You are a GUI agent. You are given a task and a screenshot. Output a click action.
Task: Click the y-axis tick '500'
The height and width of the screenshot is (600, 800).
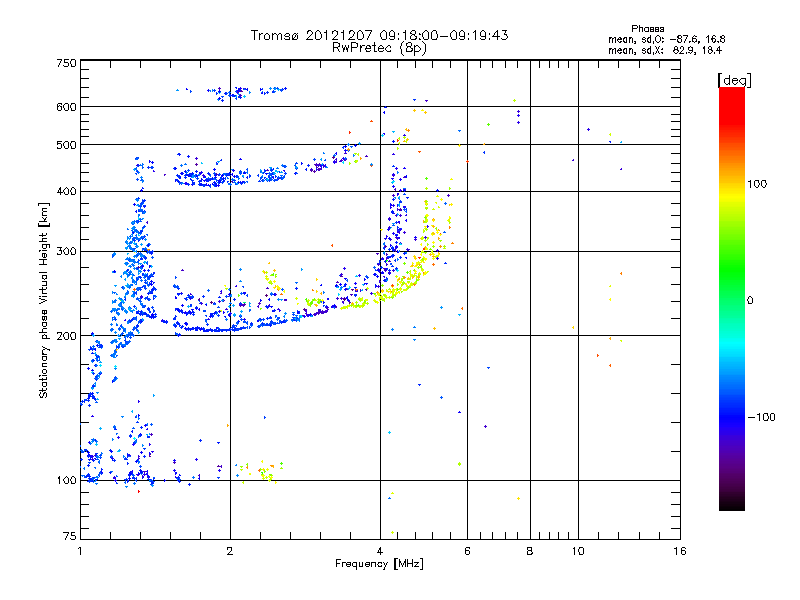[66, 145]
